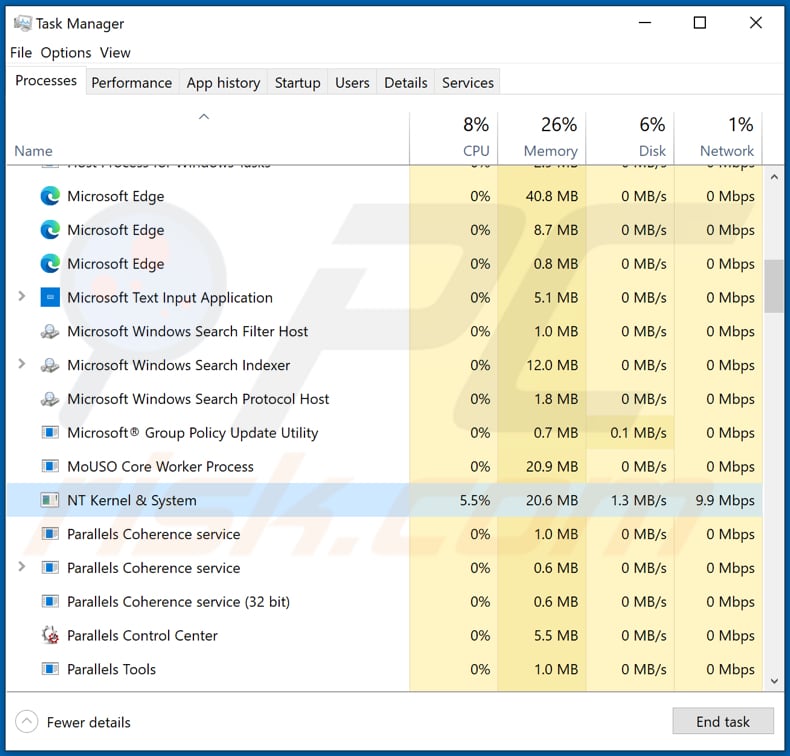Sort by the Memory column header
The image size is (790, 756).
(x=550, y=151)
